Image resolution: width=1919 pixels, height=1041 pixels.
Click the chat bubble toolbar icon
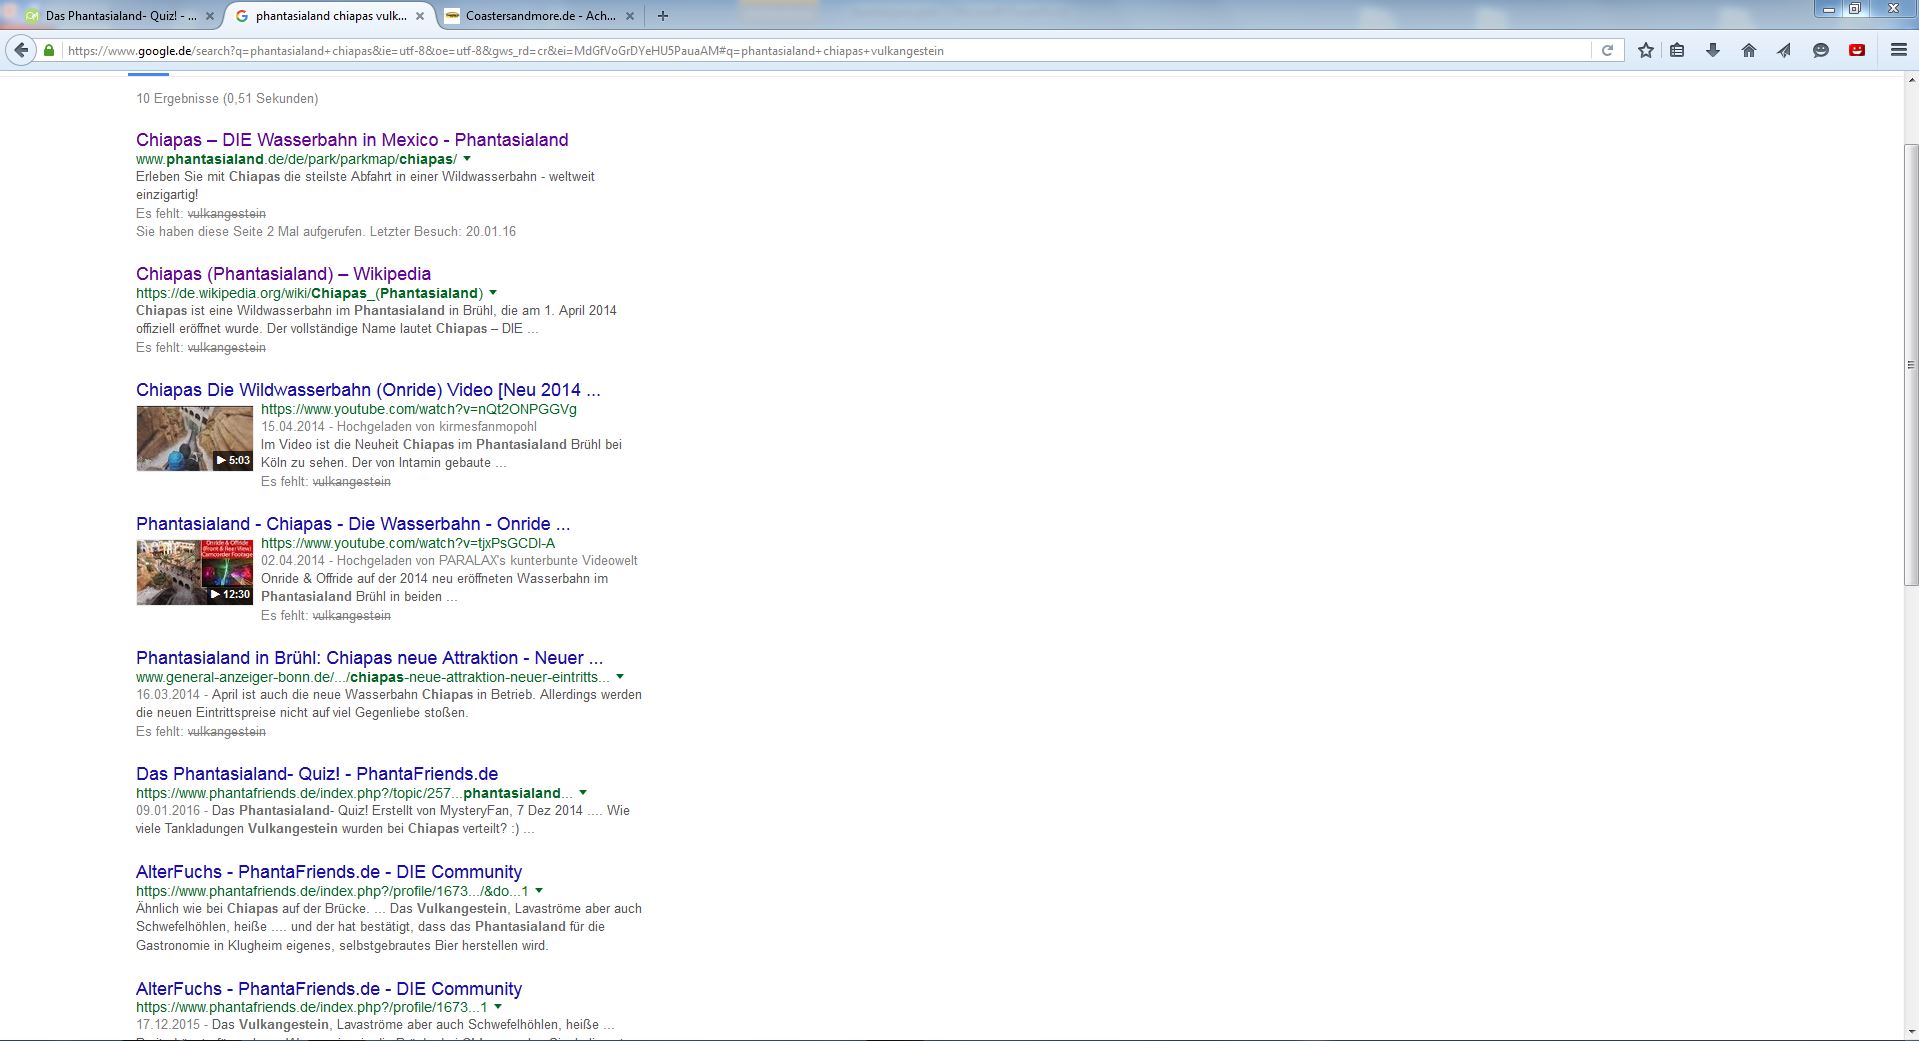click(x=1820, y=50)
